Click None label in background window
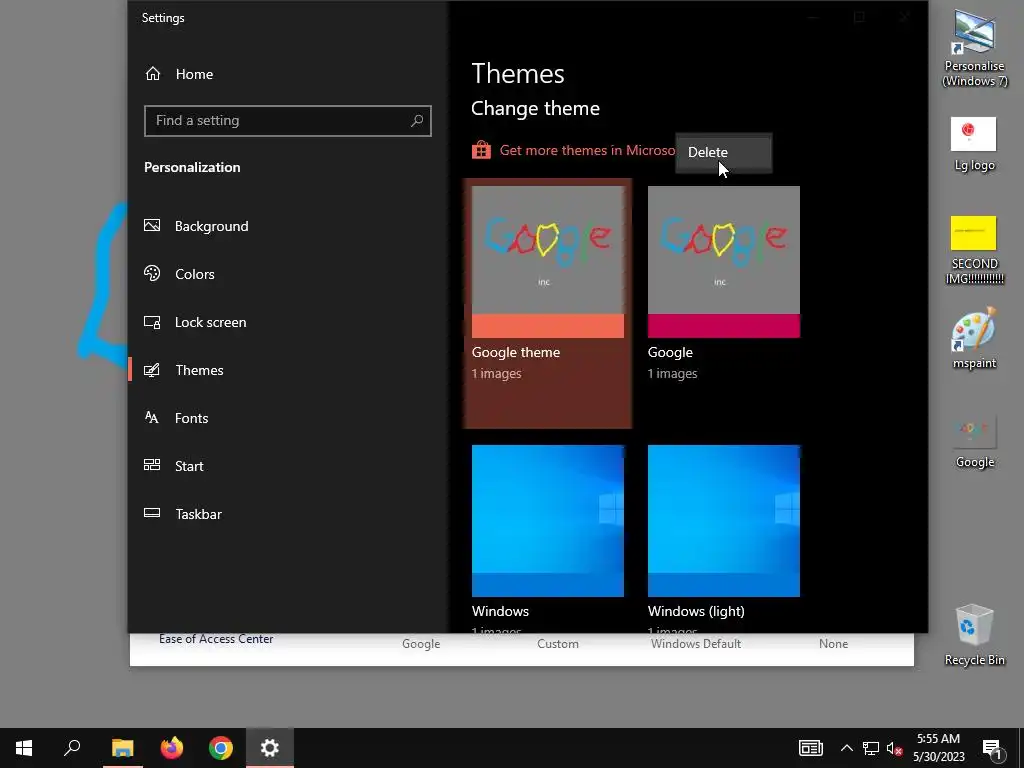Screen dimensions: 1024x768 point(833,644)
